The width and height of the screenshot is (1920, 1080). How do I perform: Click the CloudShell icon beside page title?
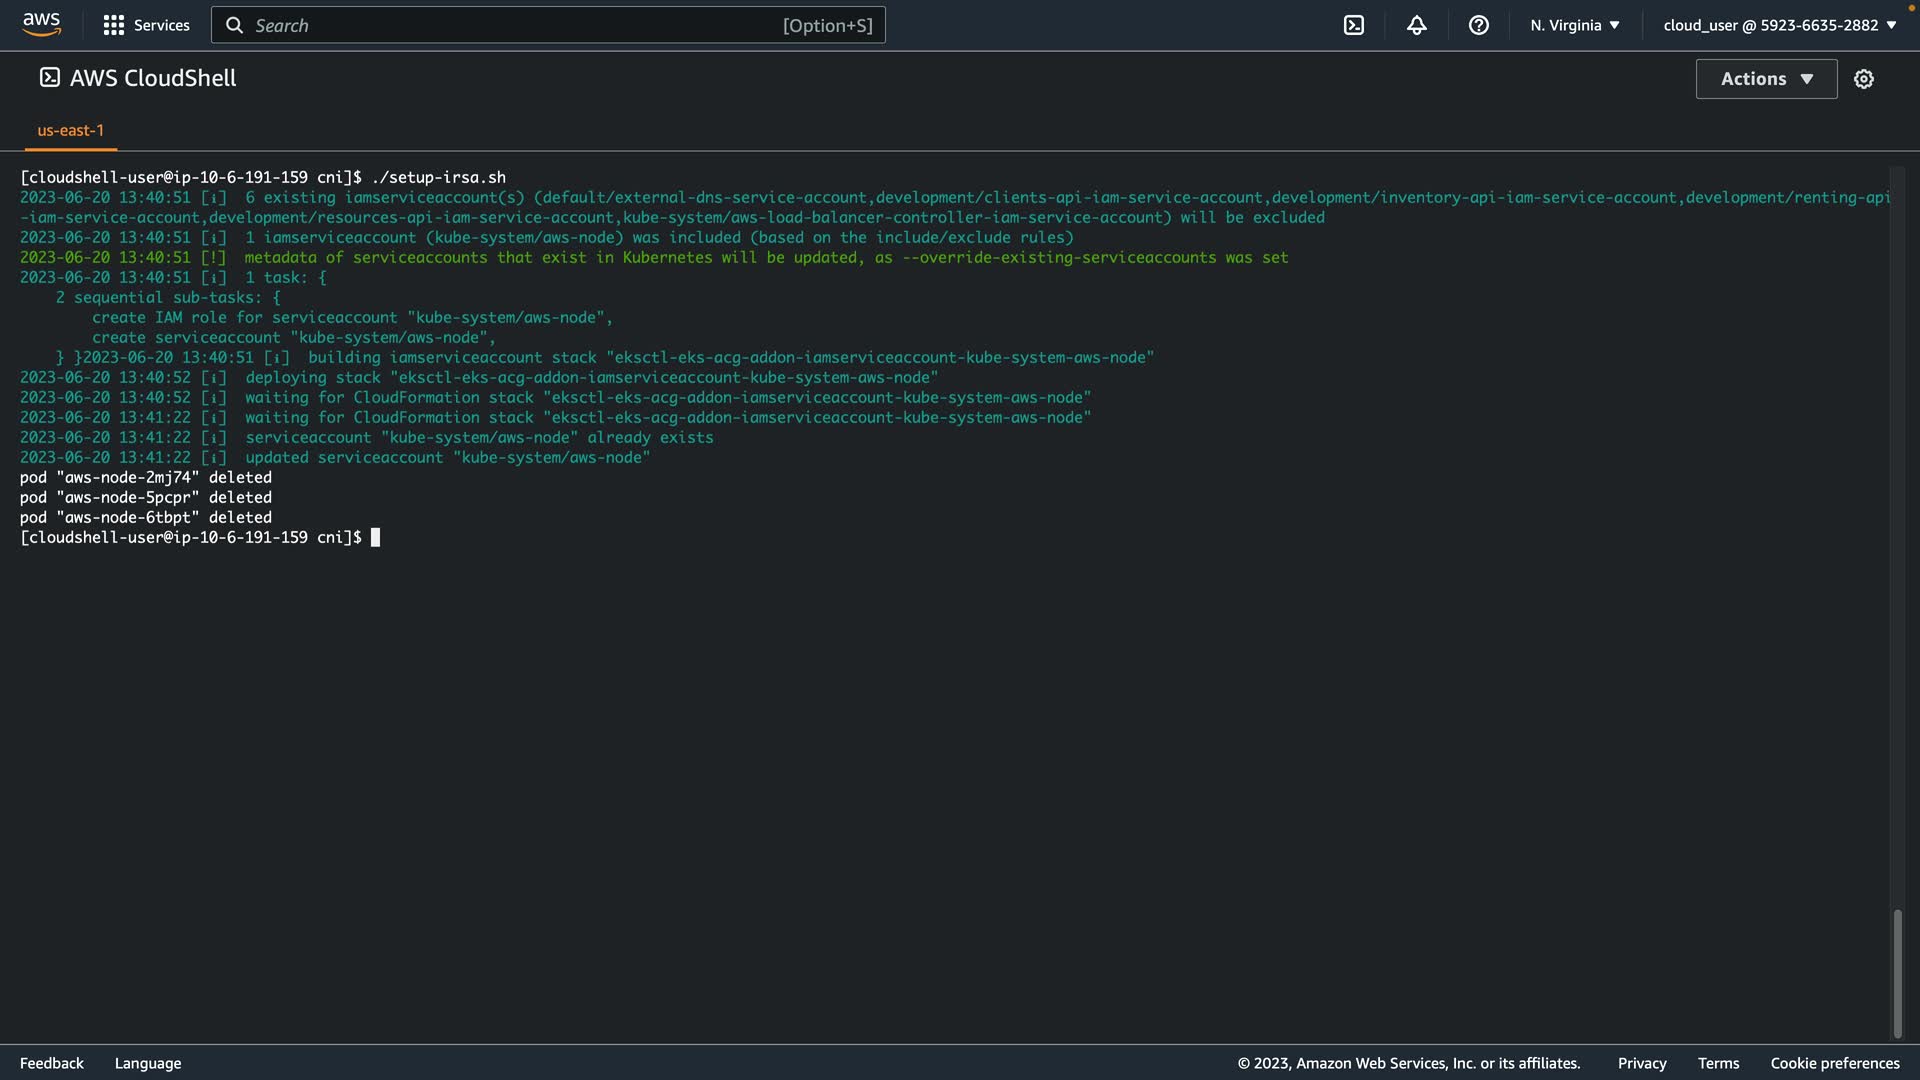pos(49,78)
